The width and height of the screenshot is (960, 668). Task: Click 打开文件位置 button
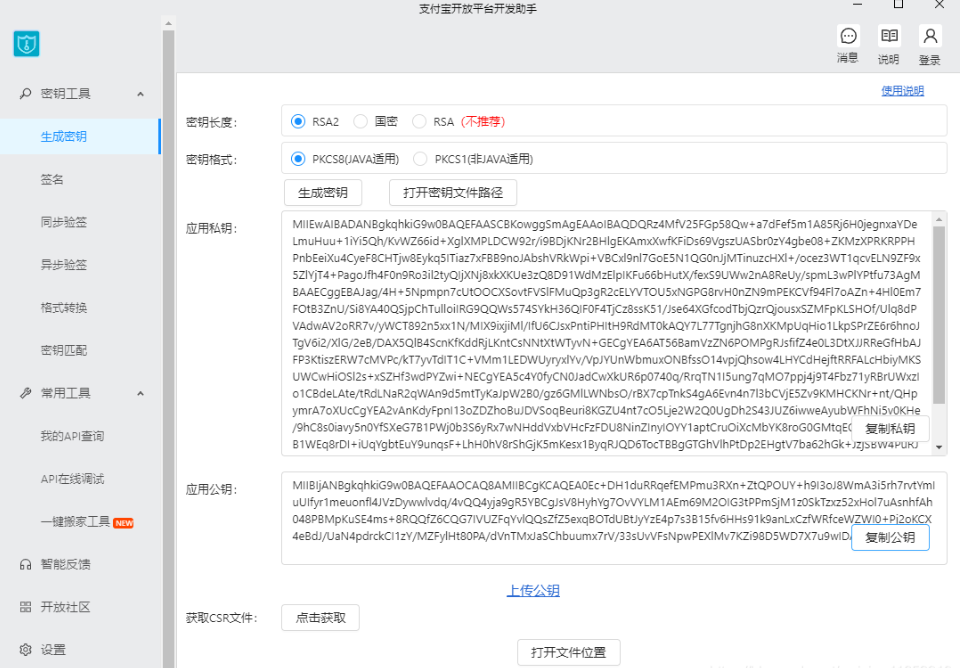tap(569, 653)
